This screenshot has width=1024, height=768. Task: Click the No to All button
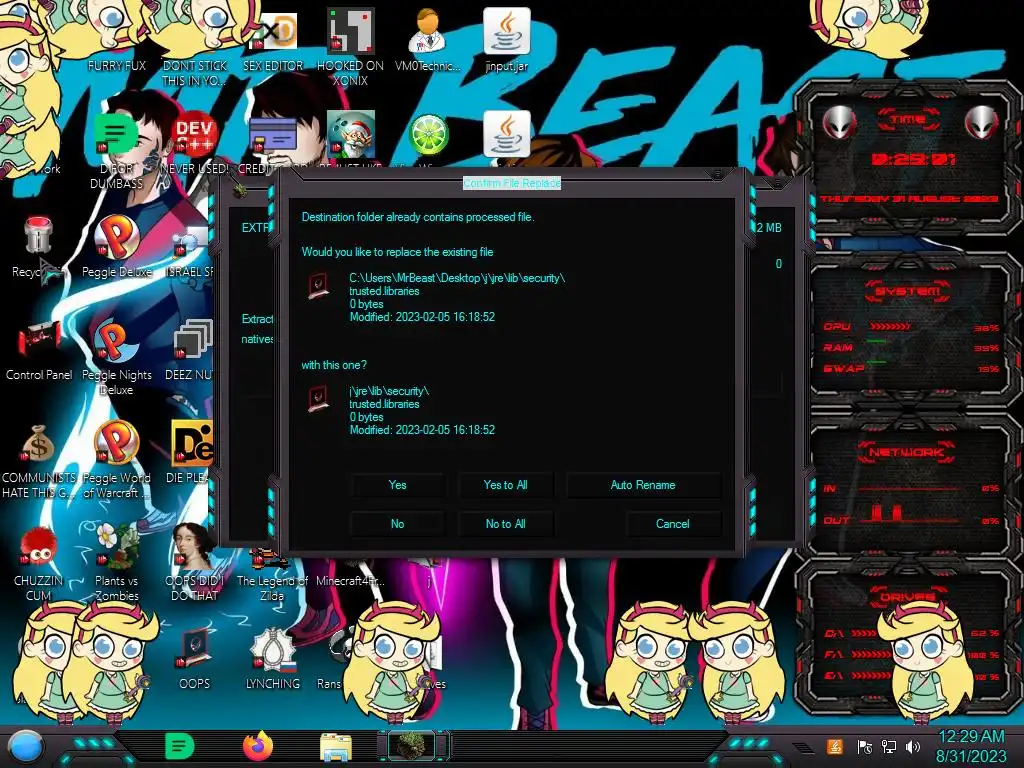tap(505, 524)
